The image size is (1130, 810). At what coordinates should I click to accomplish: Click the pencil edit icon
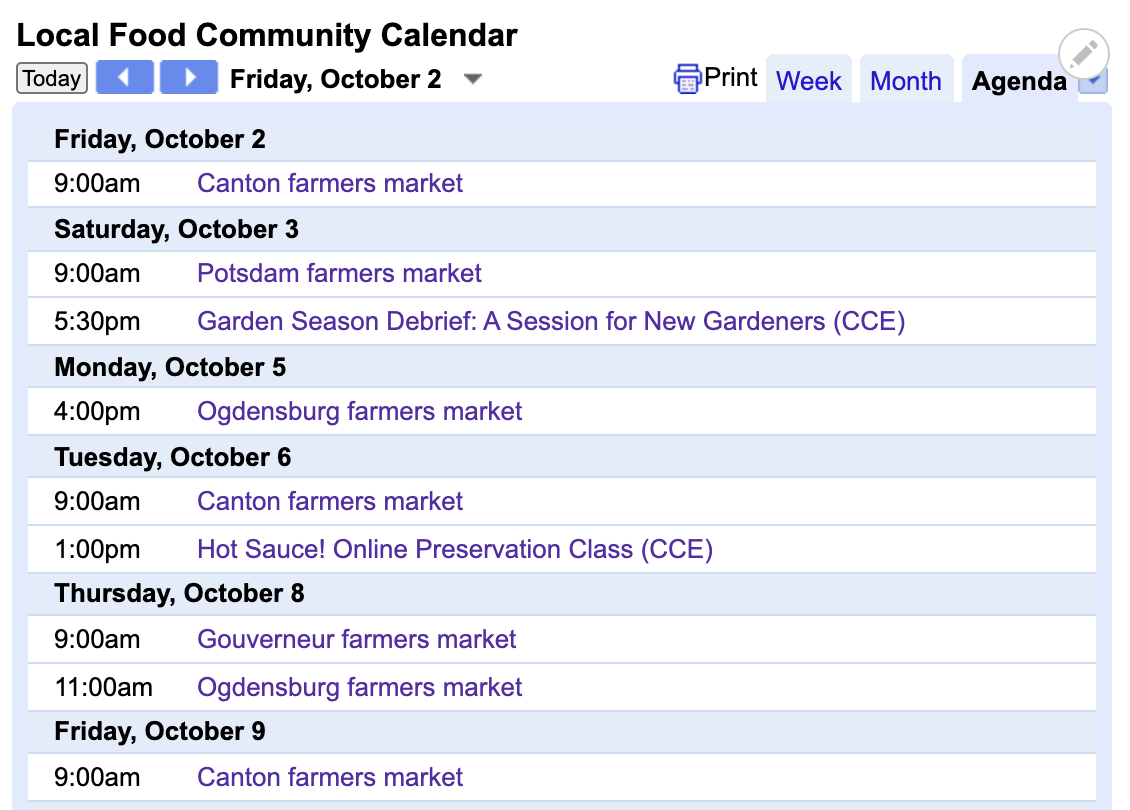1084,53
